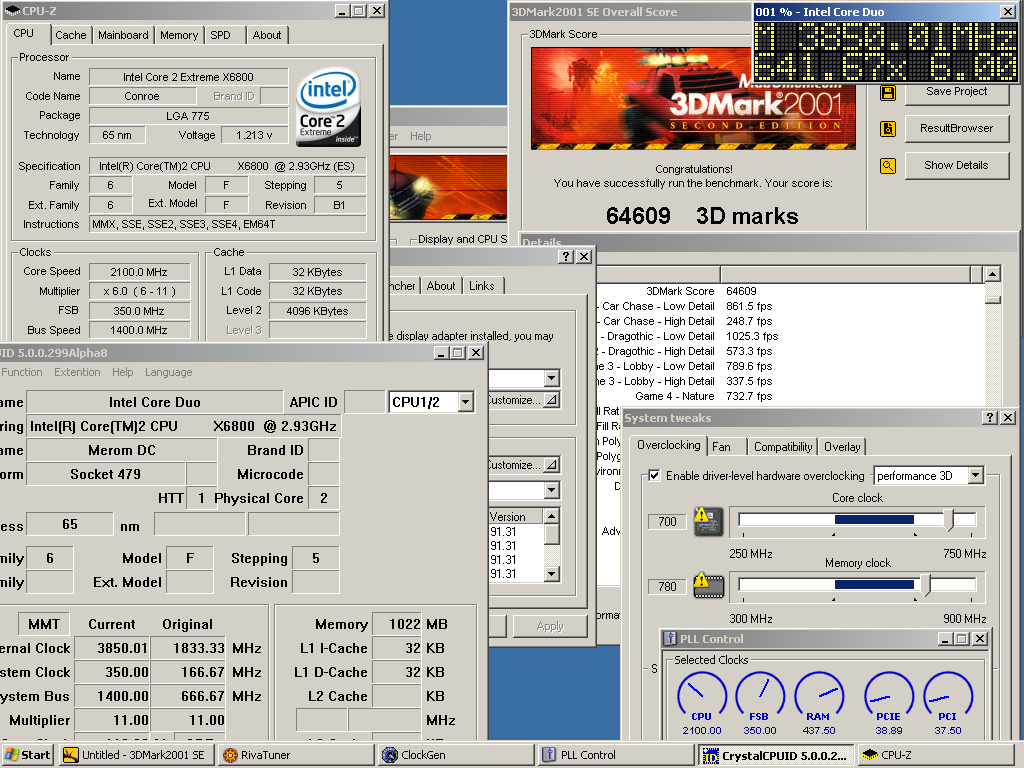Open the Help menu in CrystalCPUID
The image size is (1024, 768).
[x=122, y=372]
